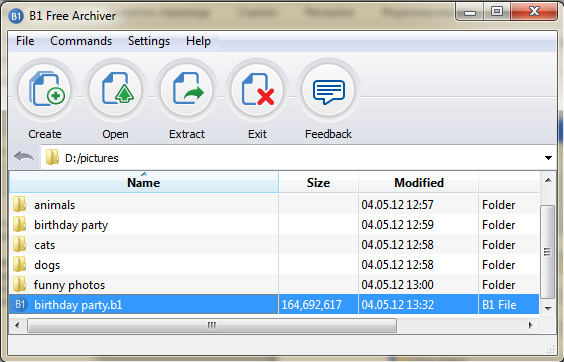This screenshot has width=564, height=362.
Task: Click the funny photos folder icon
Action: (19, 285)
